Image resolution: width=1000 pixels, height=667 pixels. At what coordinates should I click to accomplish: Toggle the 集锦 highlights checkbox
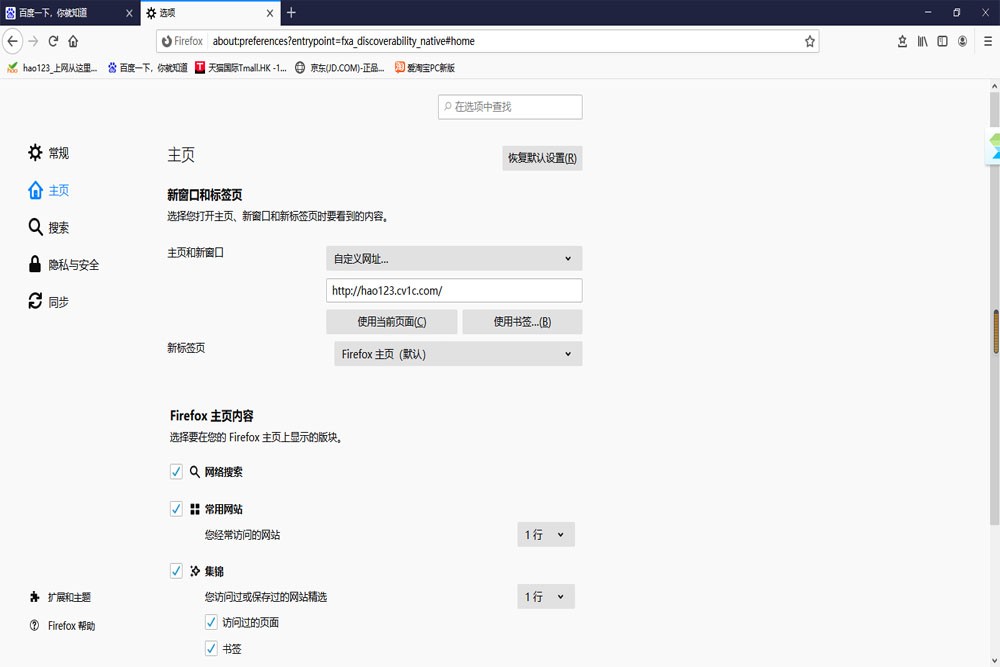[x=176, y=571]
